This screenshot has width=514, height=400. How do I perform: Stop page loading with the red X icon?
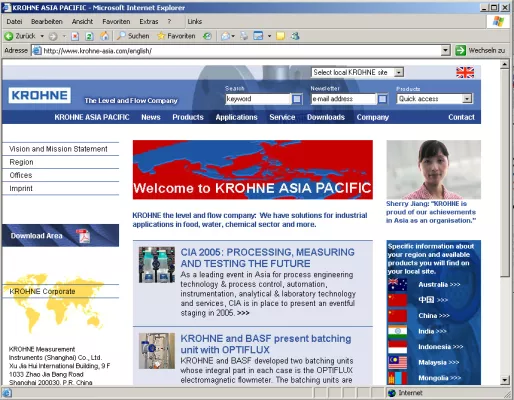(x=75, y=36)
